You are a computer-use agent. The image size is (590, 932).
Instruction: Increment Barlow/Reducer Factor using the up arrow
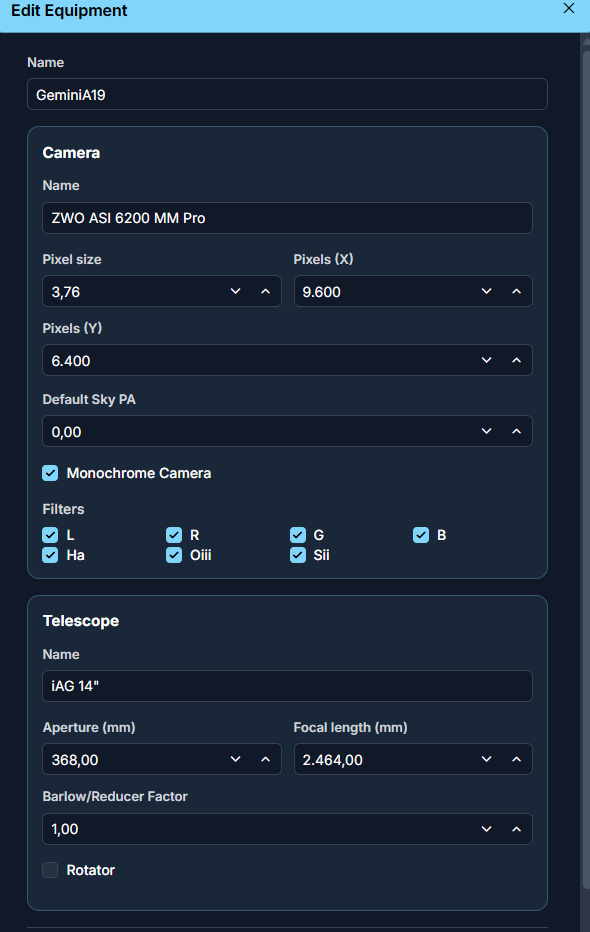point(517,829)
